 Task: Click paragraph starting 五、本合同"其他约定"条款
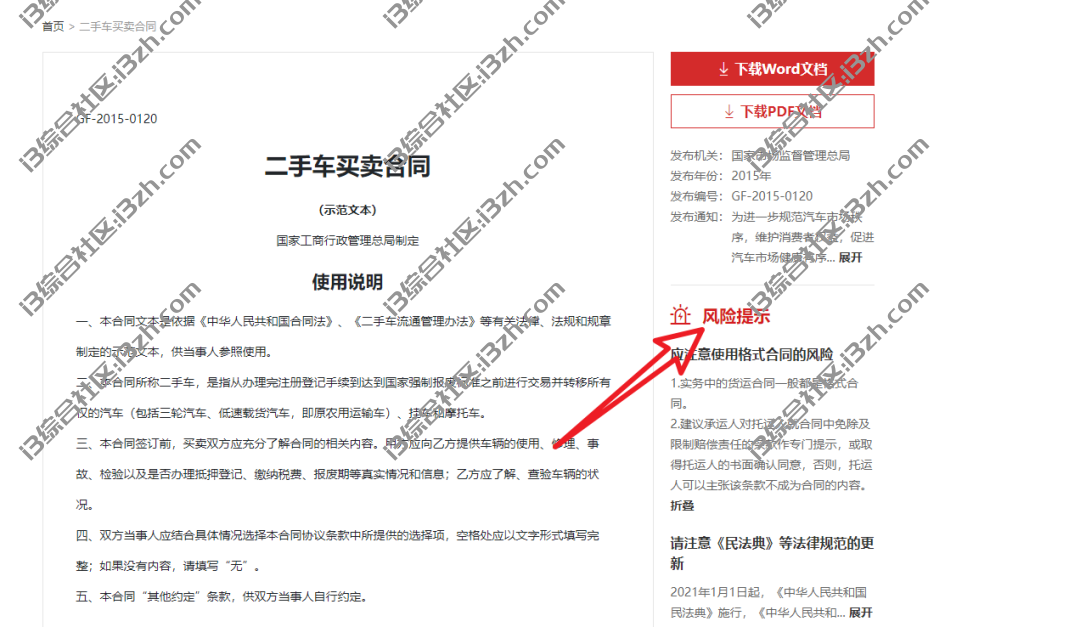222,597
